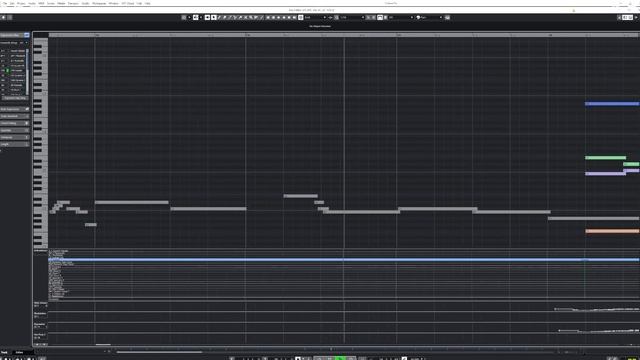The height and width of the screenshot is (360, 640).
Task: Toggle the Snap button in toolbar
Action: point(301,18)
